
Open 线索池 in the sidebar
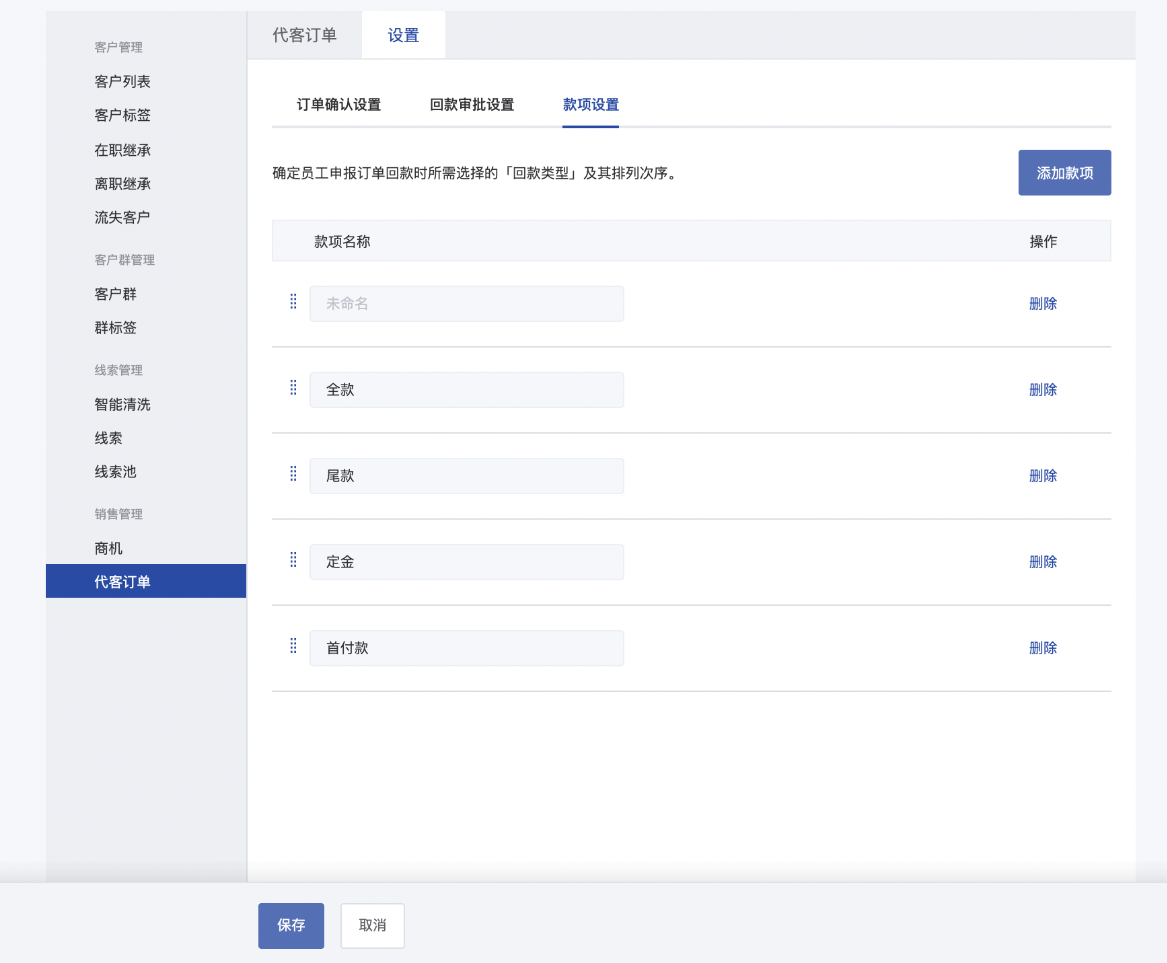115,472
